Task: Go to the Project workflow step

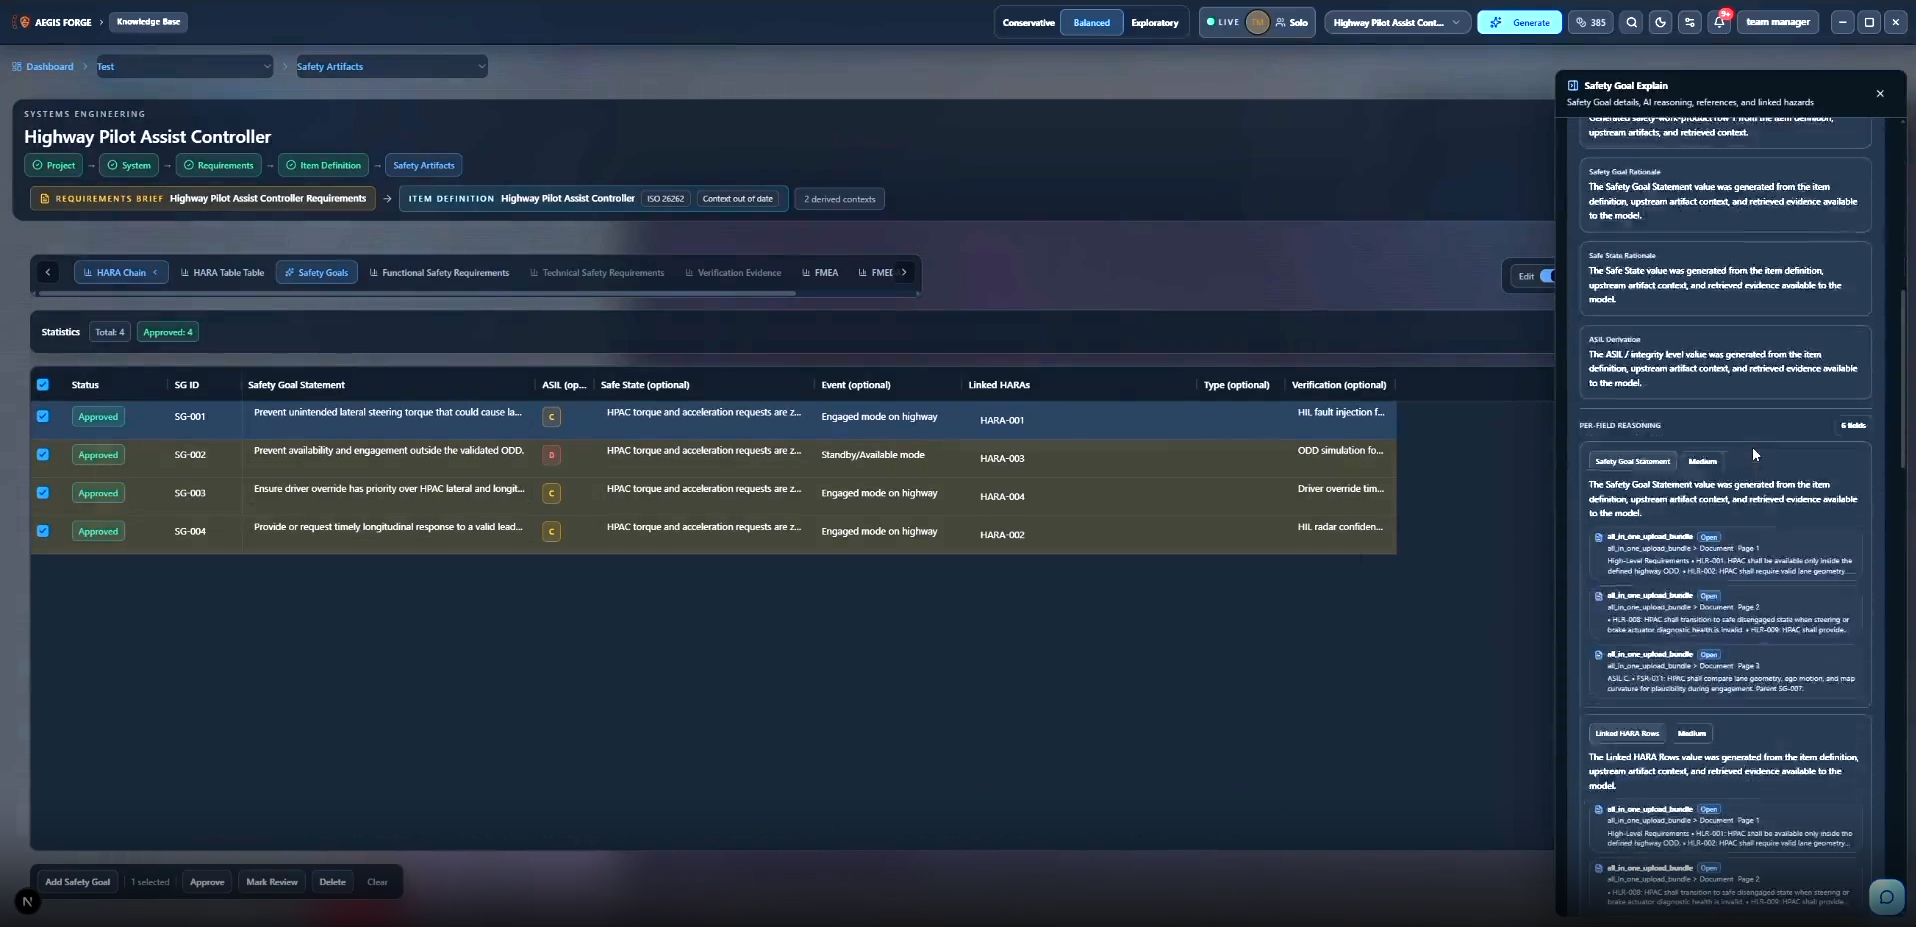Action: click(x=53, y=165)
